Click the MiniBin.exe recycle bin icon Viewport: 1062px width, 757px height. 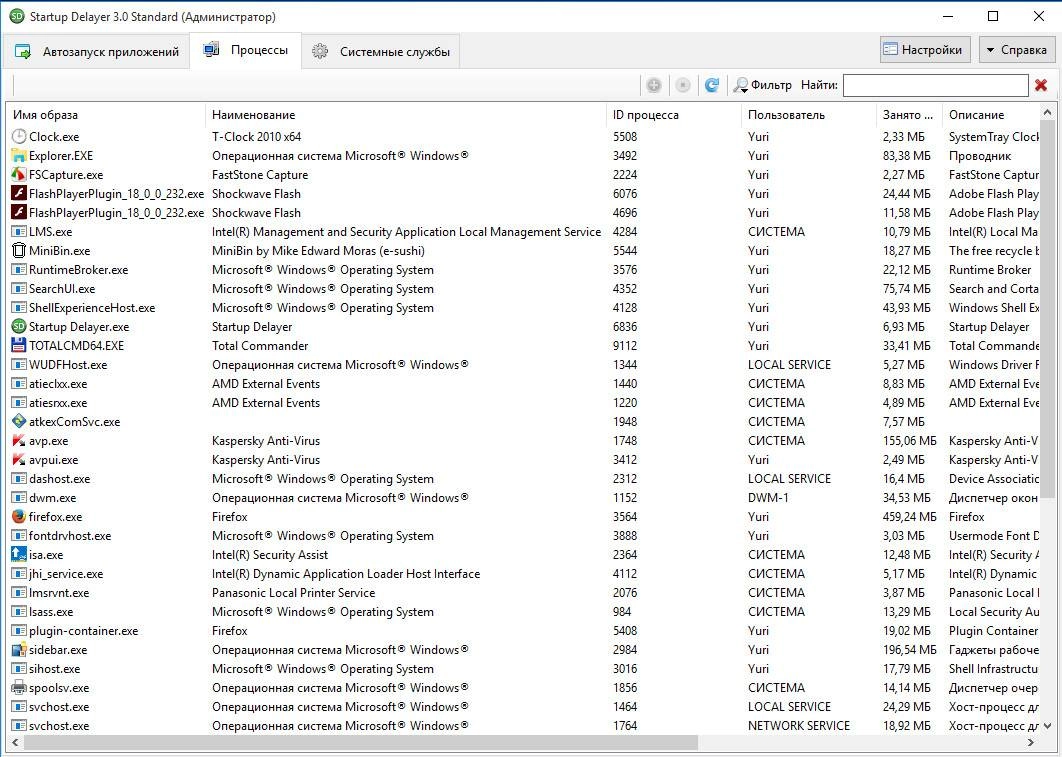[19, 251]
